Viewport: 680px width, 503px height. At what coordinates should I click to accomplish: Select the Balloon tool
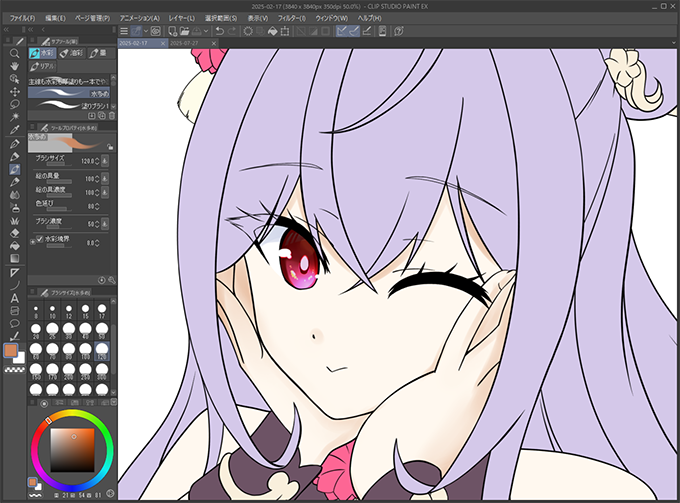click(14, 323)
